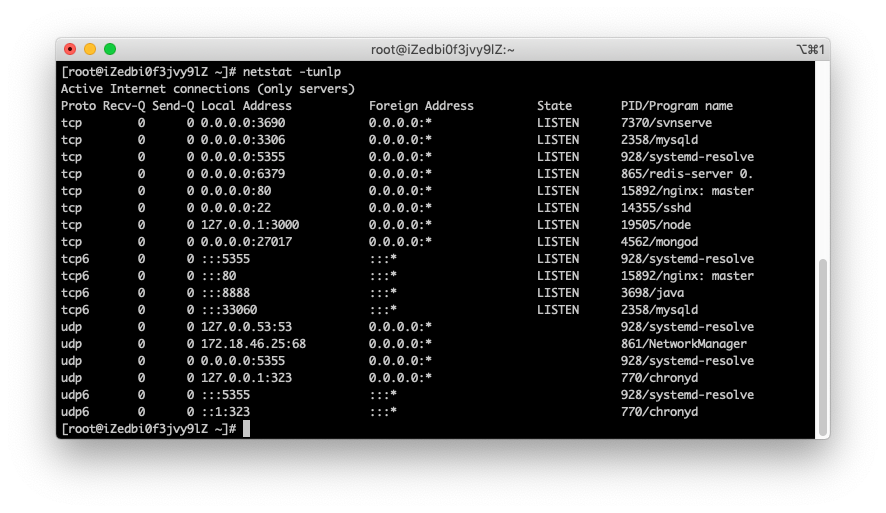Click program name 4562/mongod
Image resolution: width=886 pixels, height=513 pixels.
coord(659,241)
